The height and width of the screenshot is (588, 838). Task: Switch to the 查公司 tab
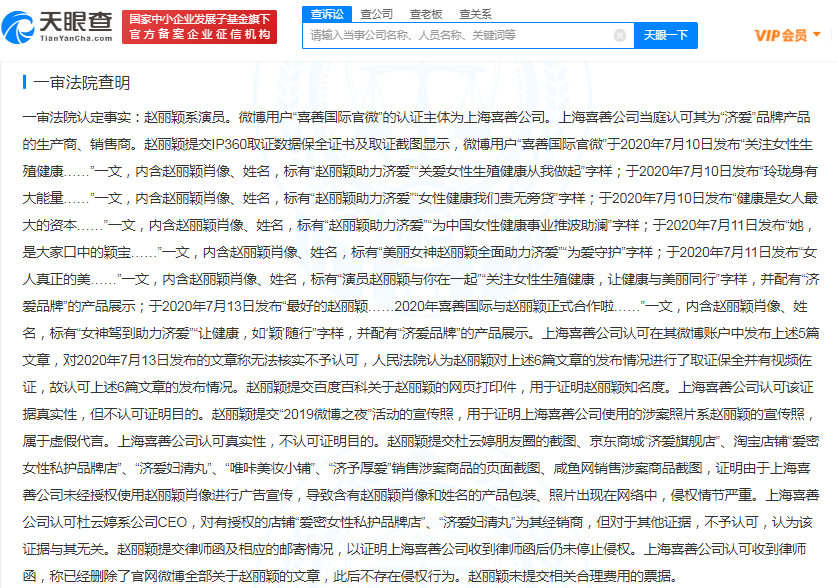tap(377, 14)
